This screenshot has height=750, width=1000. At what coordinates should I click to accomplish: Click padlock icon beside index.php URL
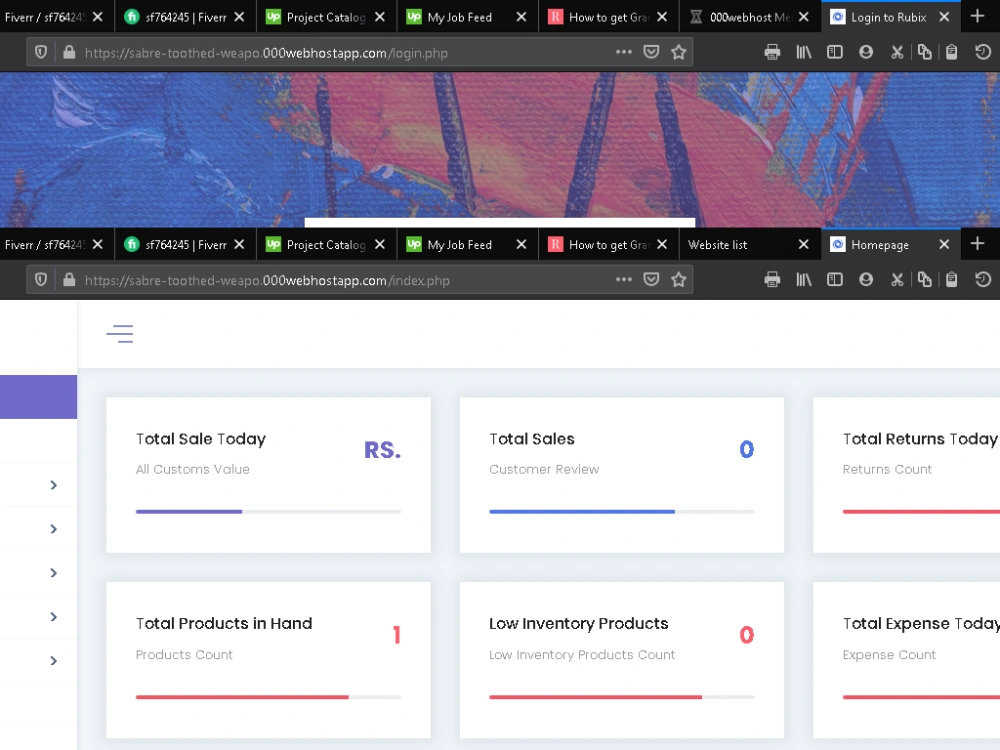69,279
